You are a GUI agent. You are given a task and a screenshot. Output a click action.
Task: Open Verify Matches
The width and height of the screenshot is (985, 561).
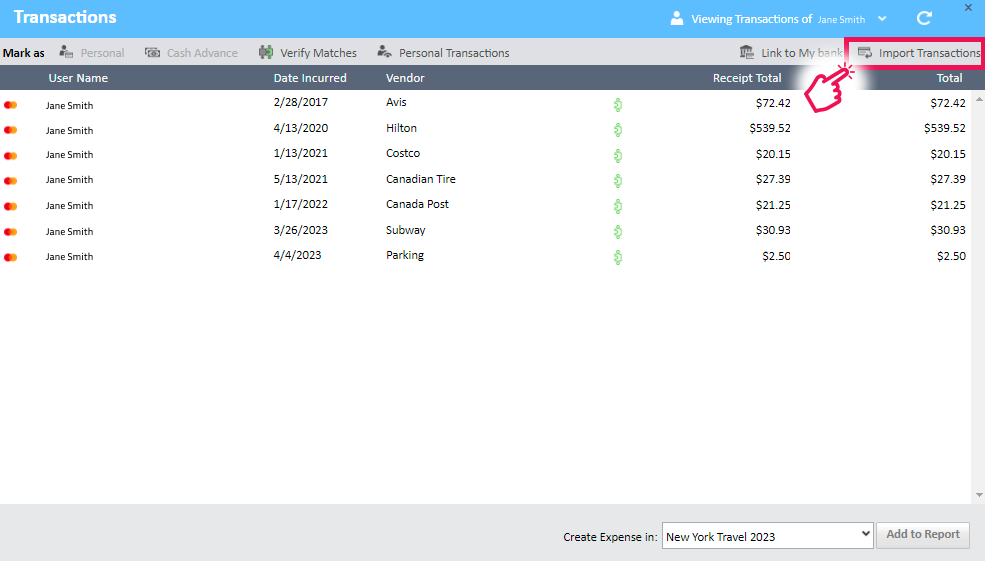pyautogui.click(x=307, y=53)
